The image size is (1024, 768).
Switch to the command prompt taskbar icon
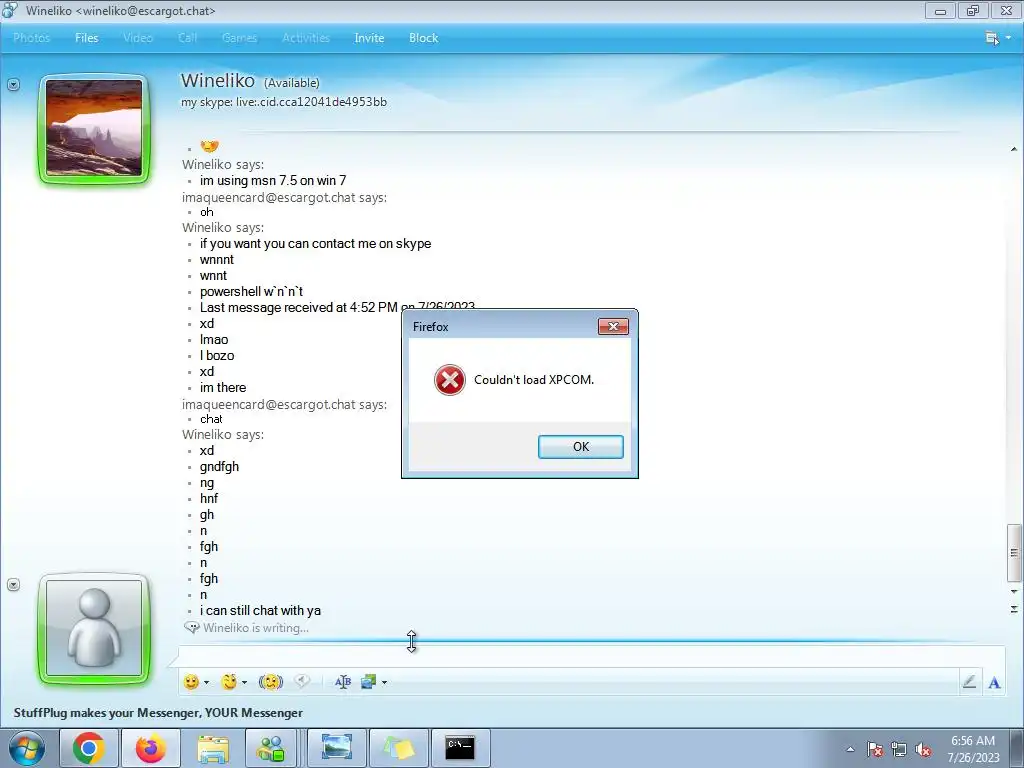[460, 748]
